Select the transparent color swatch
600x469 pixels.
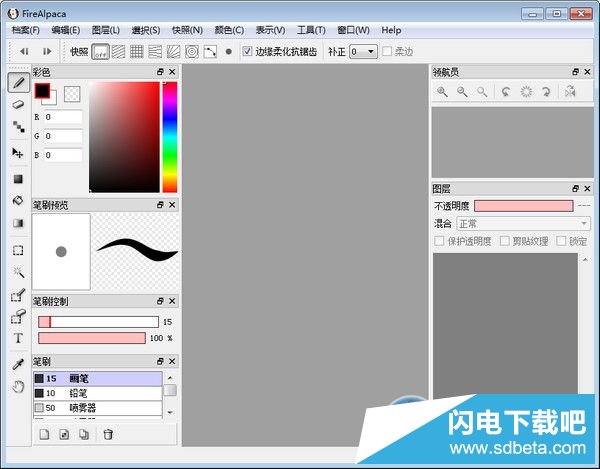[x=72, y=94]
